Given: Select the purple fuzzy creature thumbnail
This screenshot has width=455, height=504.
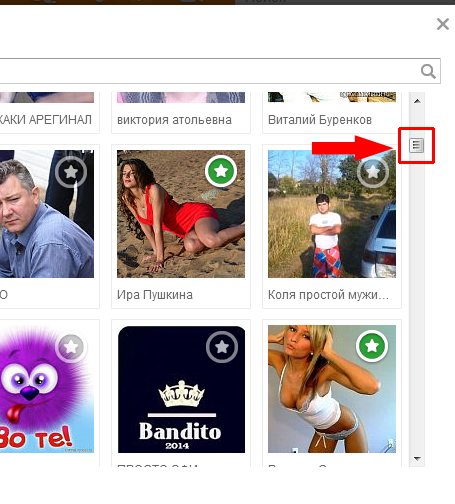Looking at the screenshot, I should (46, 389).
